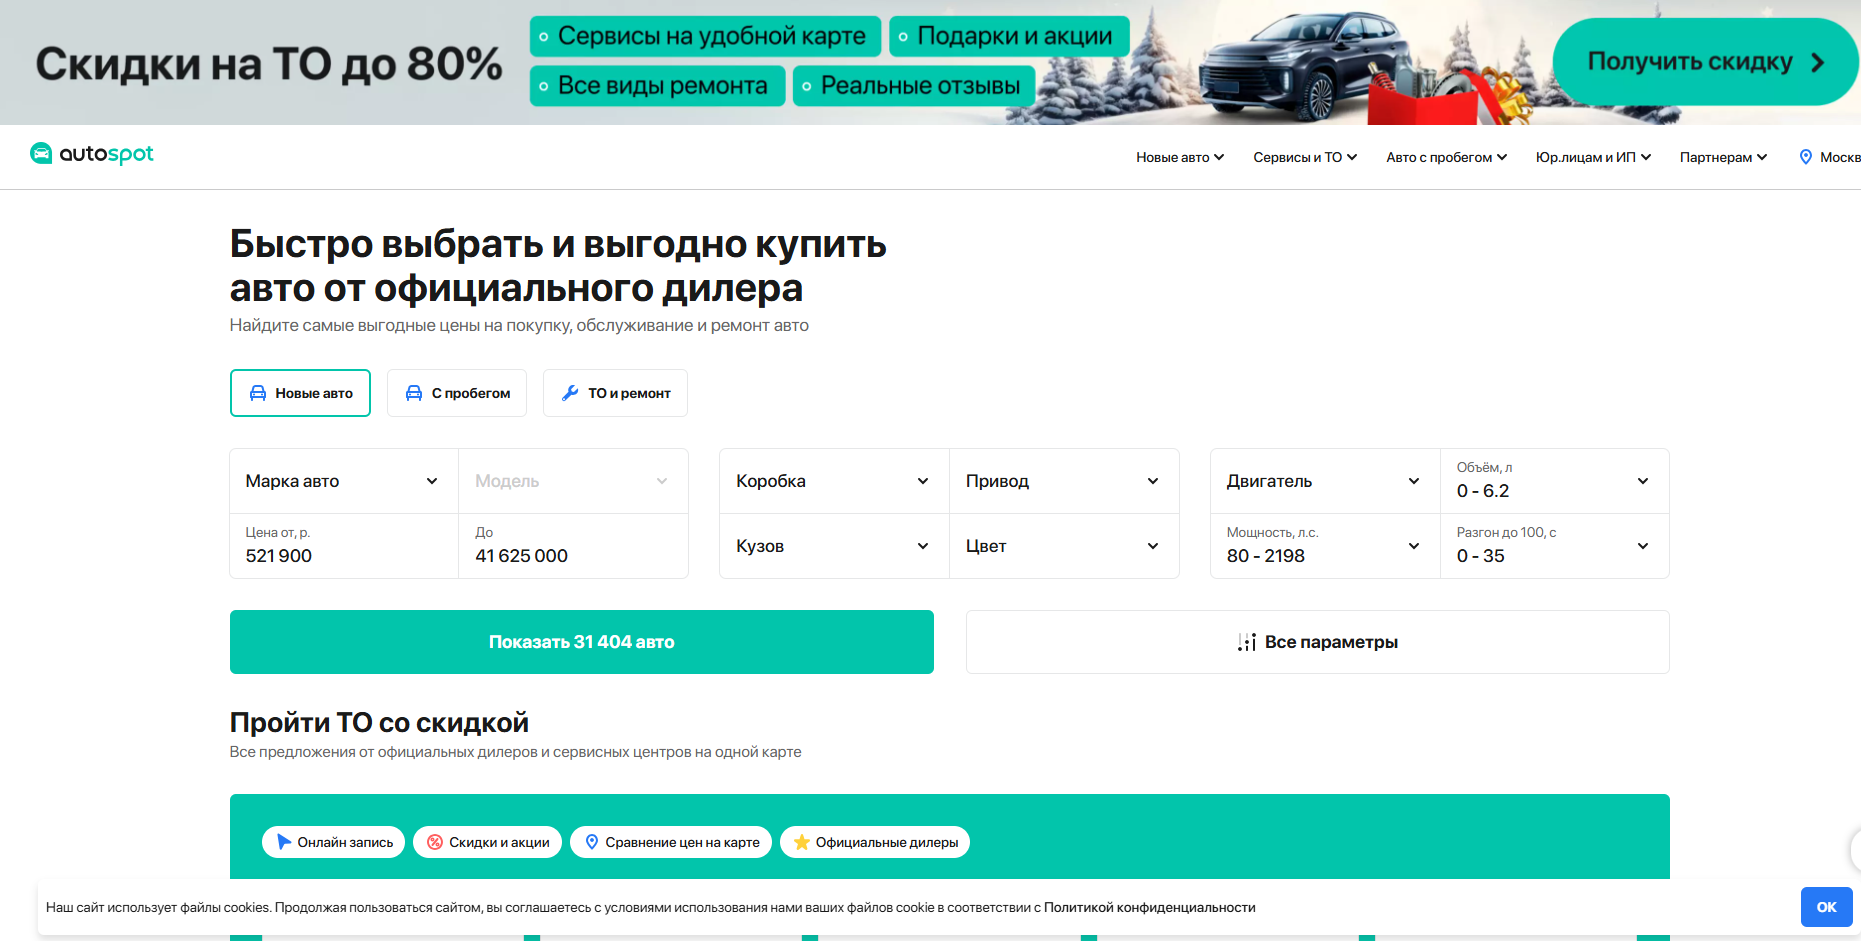Expand the Цвет dropdown
Image resolution: width=1861 pixels, height=941 pixels.
pos(1064,546)
